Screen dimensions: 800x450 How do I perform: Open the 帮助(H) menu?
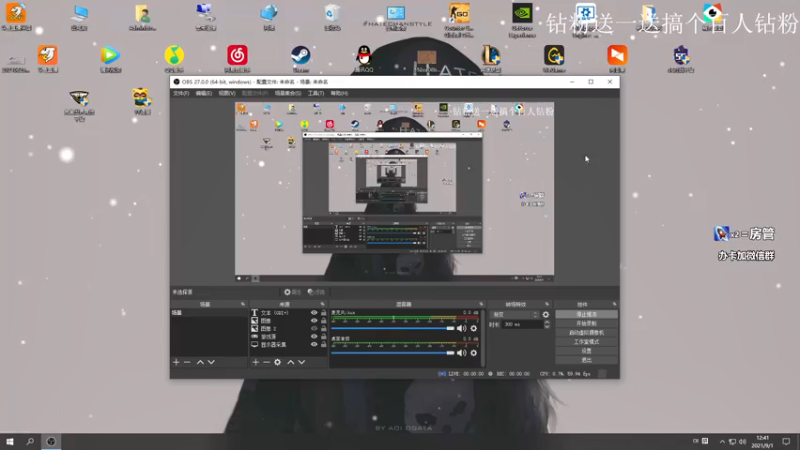[339, 93]
